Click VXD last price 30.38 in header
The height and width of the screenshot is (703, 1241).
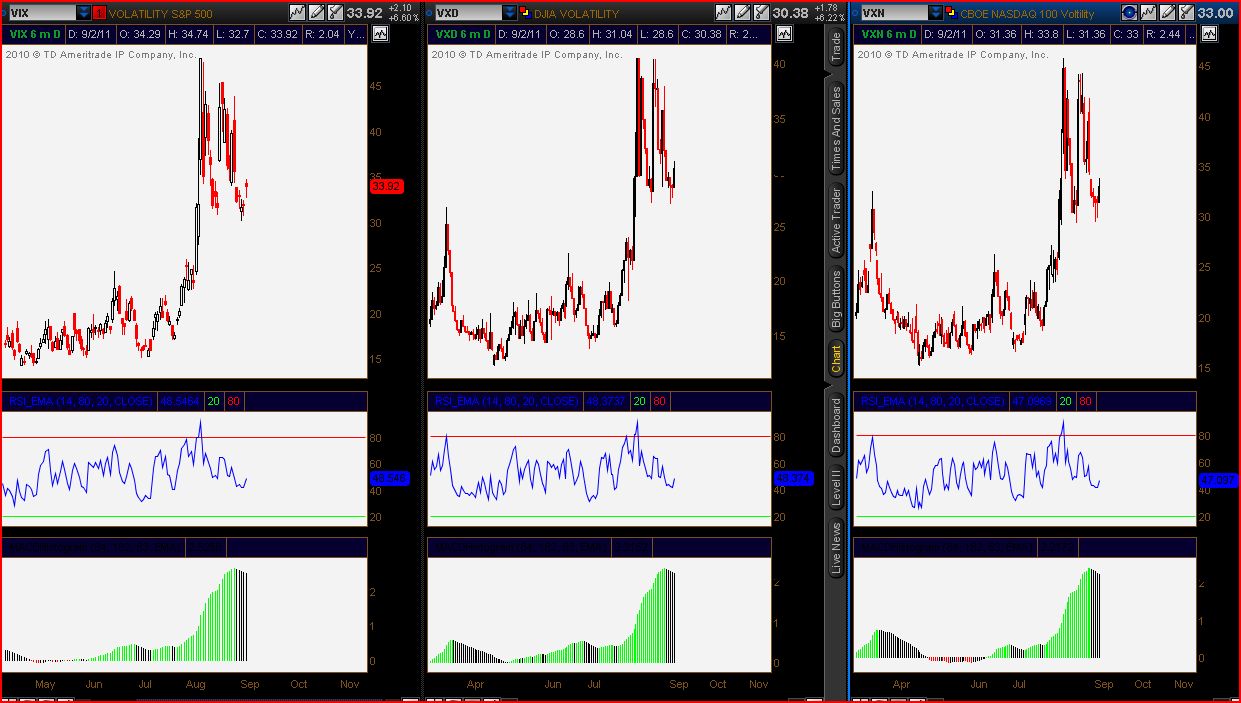pyautogui.click(x=790, y=13)
